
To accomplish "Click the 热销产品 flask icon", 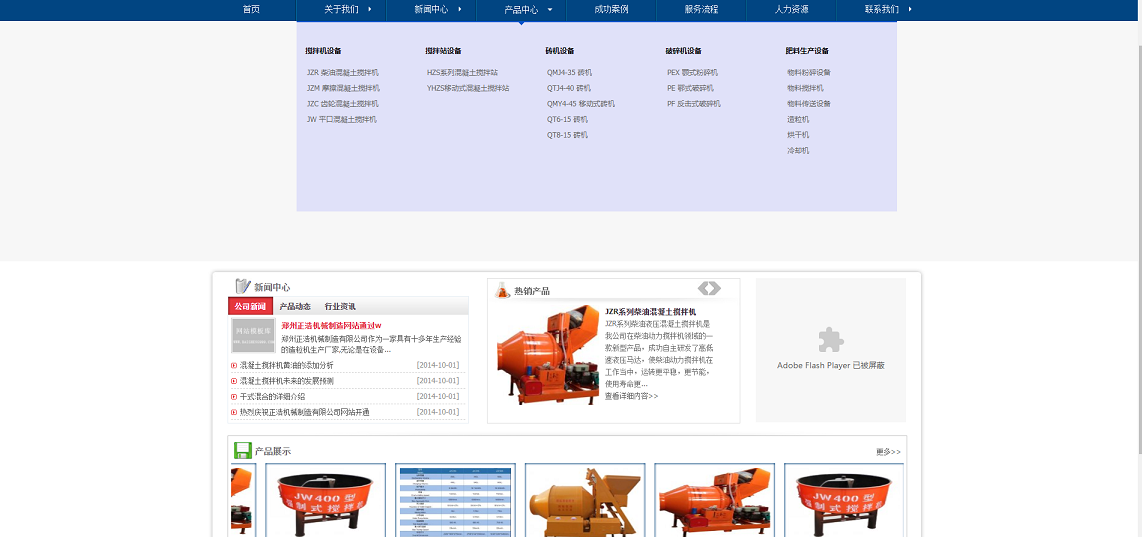I will (x=503, y=290).
